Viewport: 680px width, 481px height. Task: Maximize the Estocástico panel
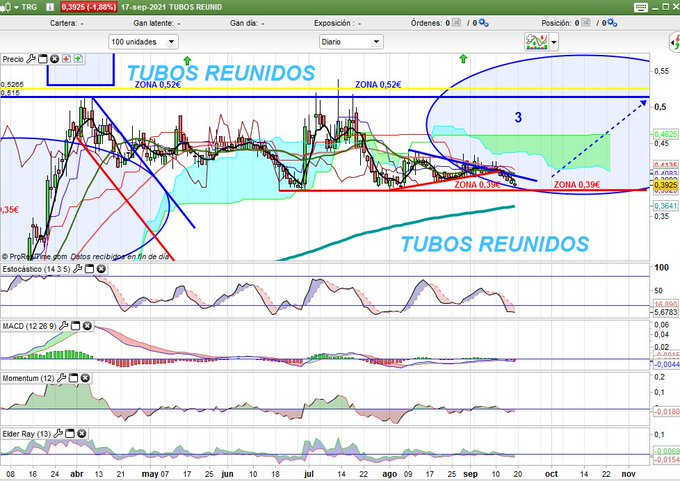89,269
